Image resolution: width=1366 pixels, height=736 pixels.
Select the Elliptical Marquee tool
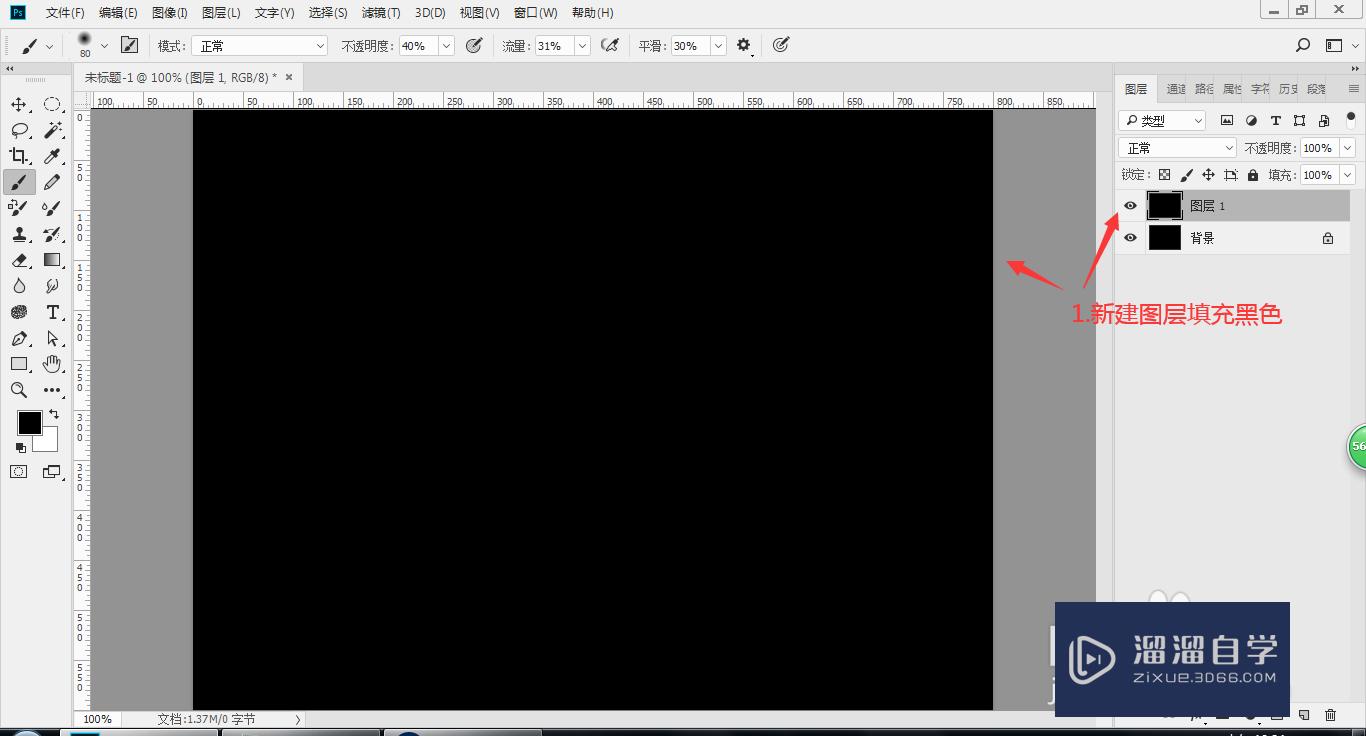(52, 105)
